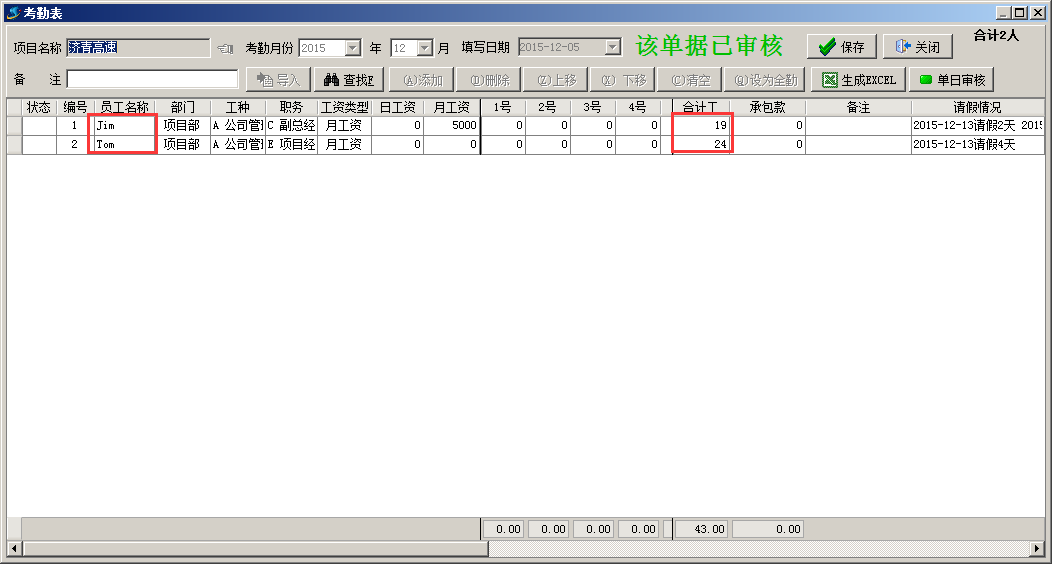1053x564 pixels.
Task: Click the binoculars Find (查找) button
Action: [348, 80]
